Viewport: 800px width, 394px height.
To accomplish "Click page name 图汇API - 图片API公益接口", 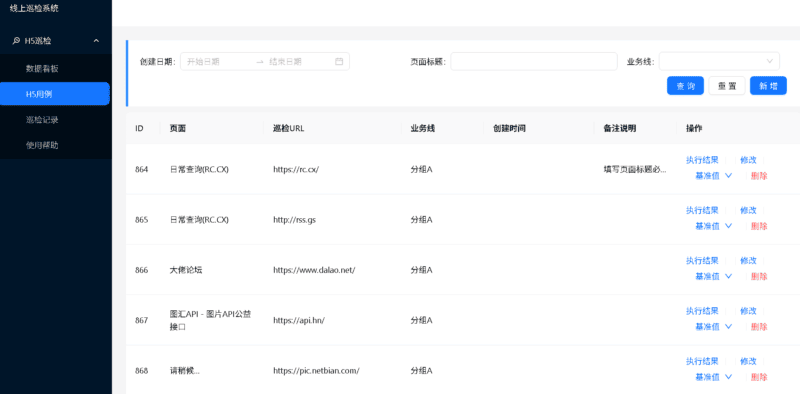I will [210, 321].
